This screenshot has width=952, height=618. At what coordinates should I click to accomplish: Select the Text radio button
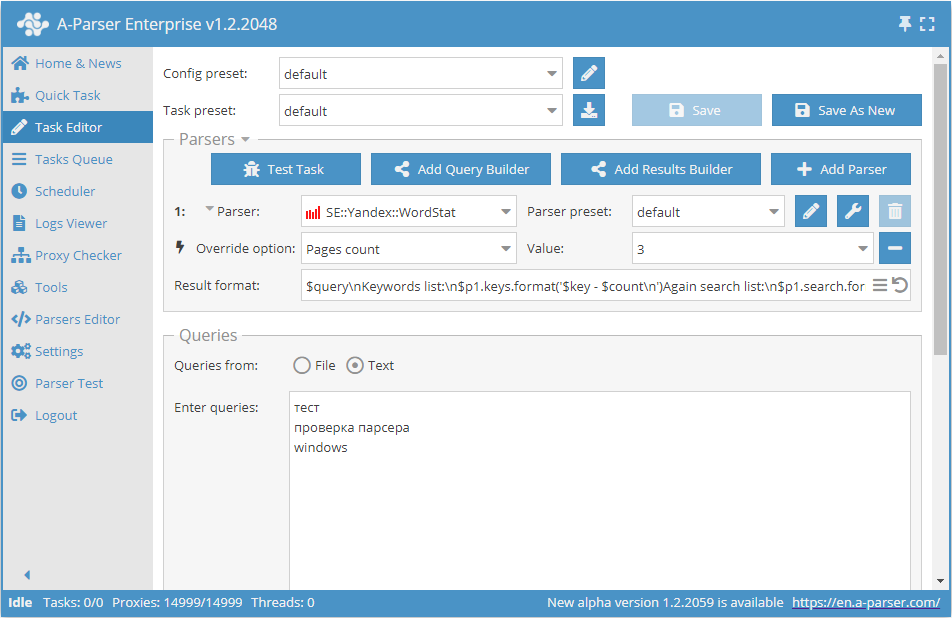(x=354, y=366)
